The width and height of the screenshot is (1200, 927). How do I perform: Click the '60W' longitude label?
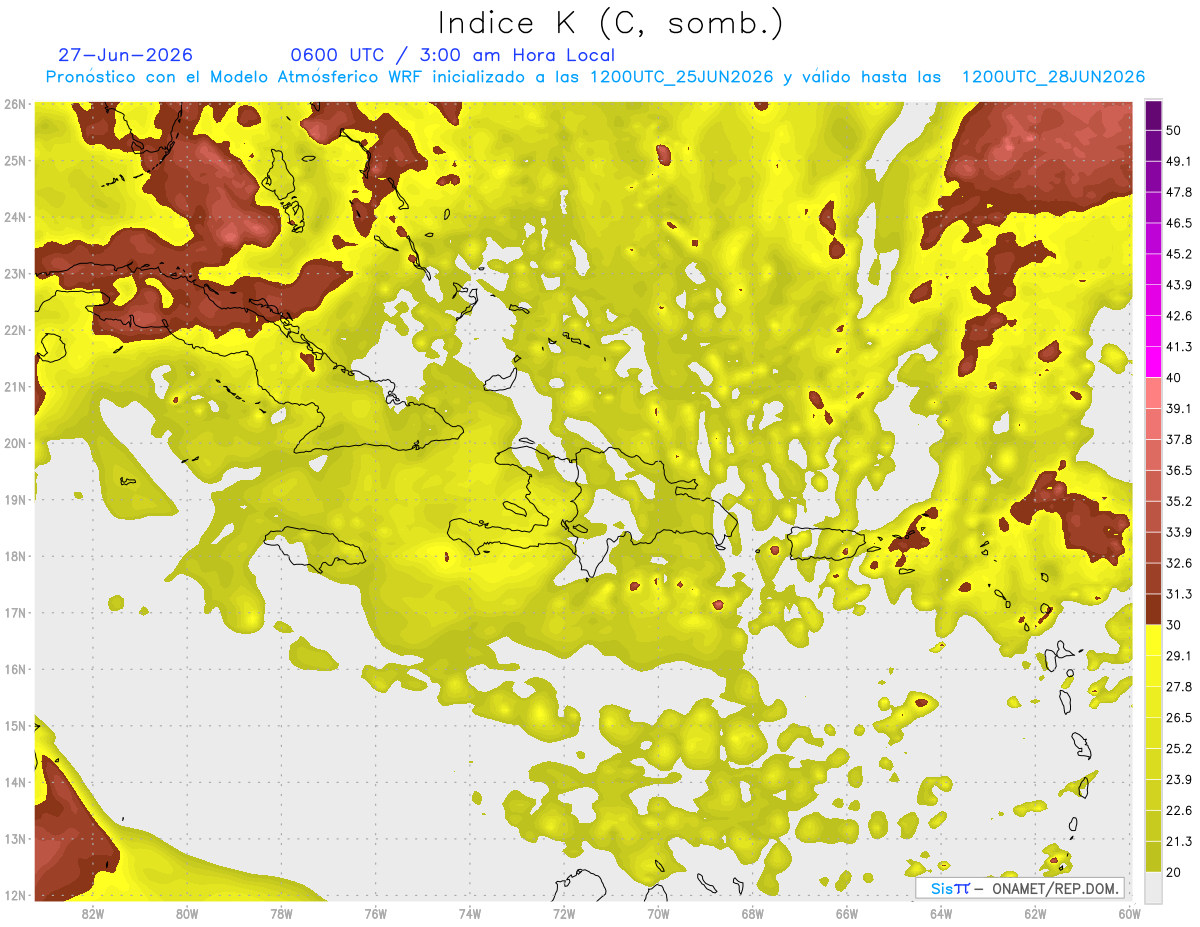pyautogui.click(x=1129, y=913)
